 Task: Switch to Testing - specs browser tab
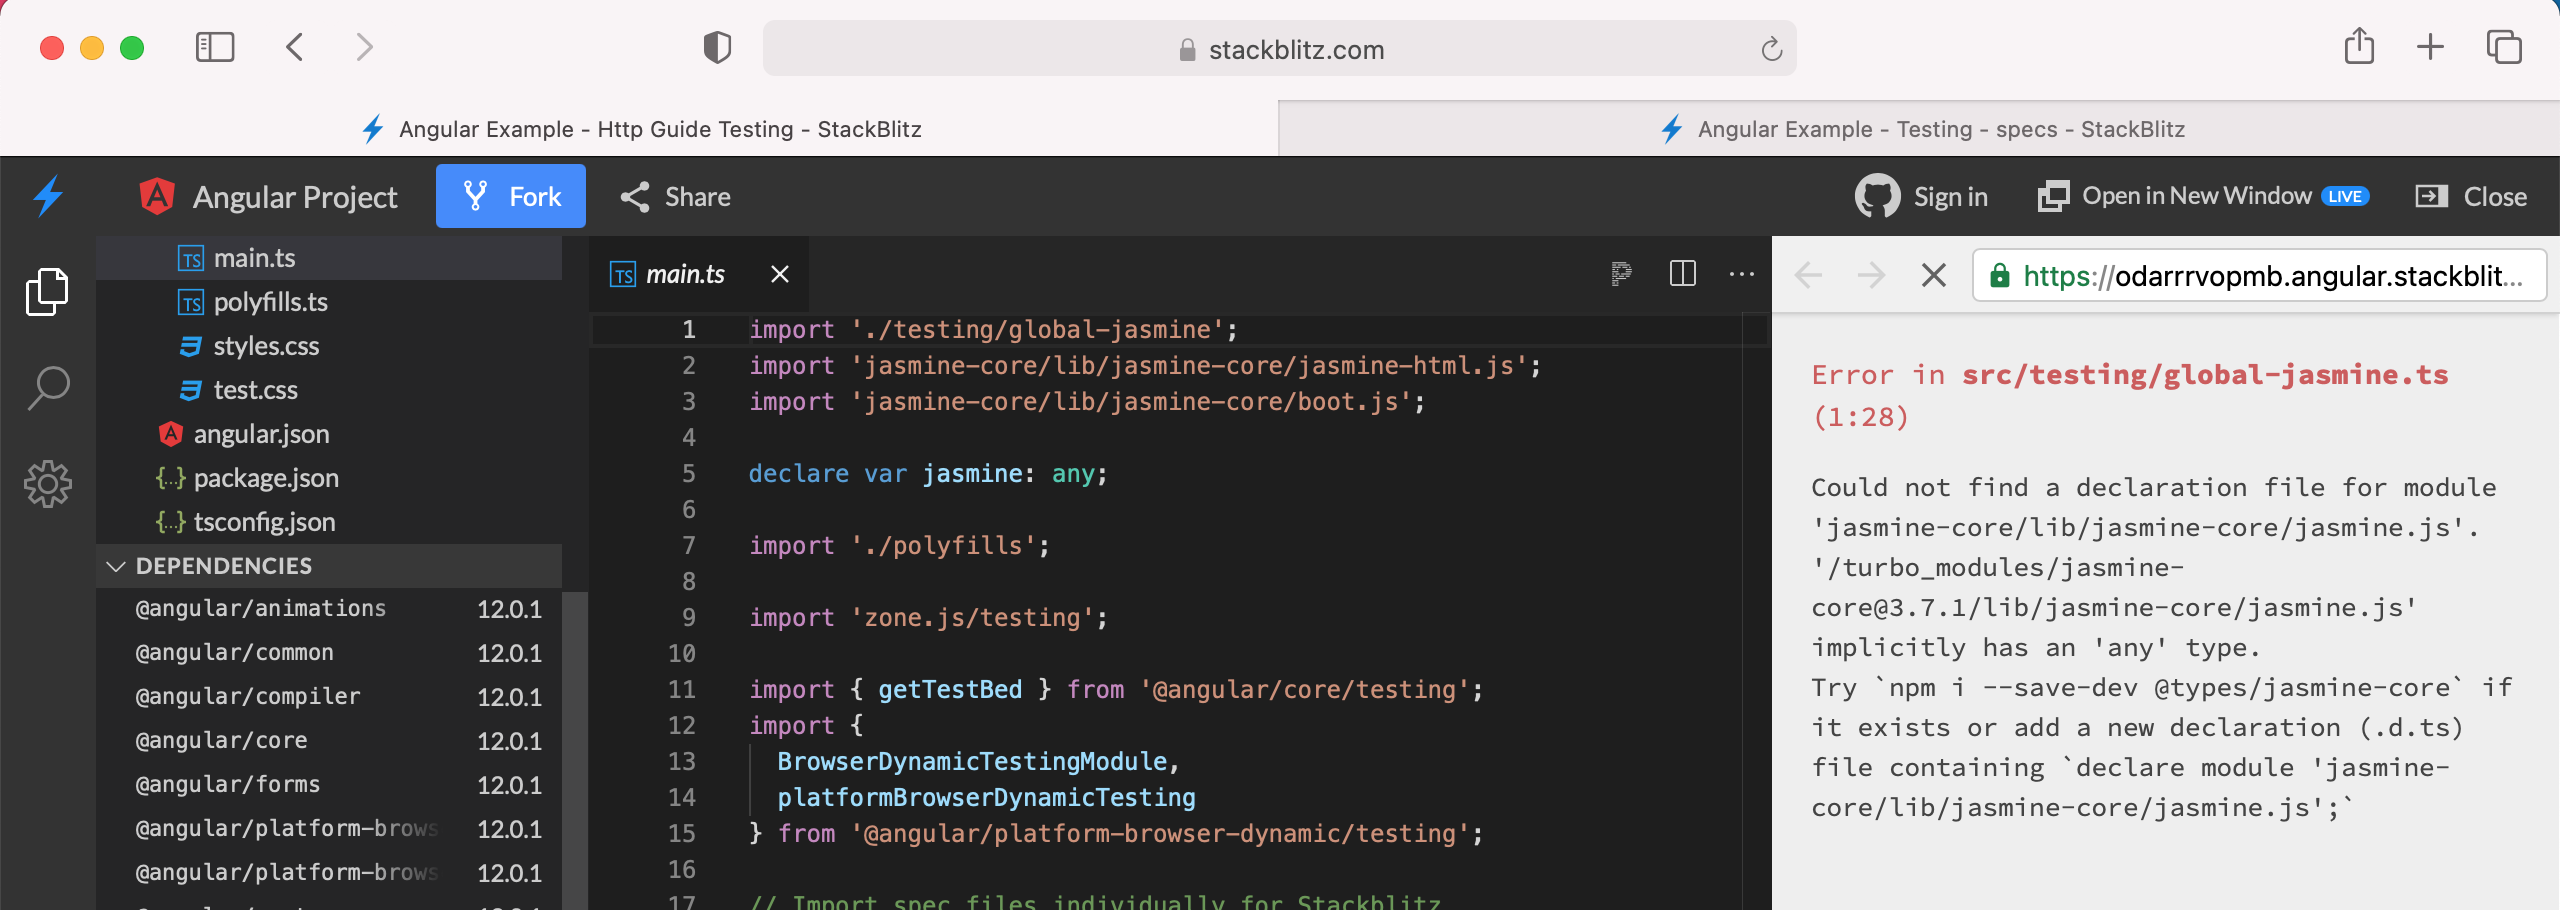click(x=1920, y=129)
